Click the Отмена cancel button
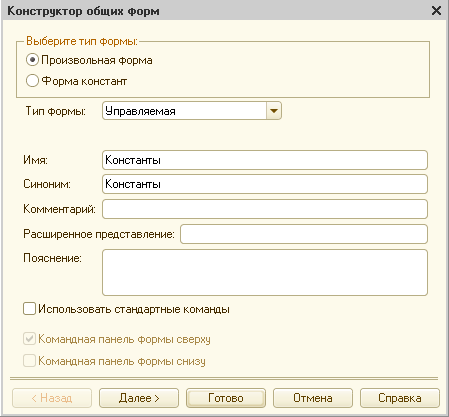The width and height of the screenshot is (449, 417). (x=313, y=398)
